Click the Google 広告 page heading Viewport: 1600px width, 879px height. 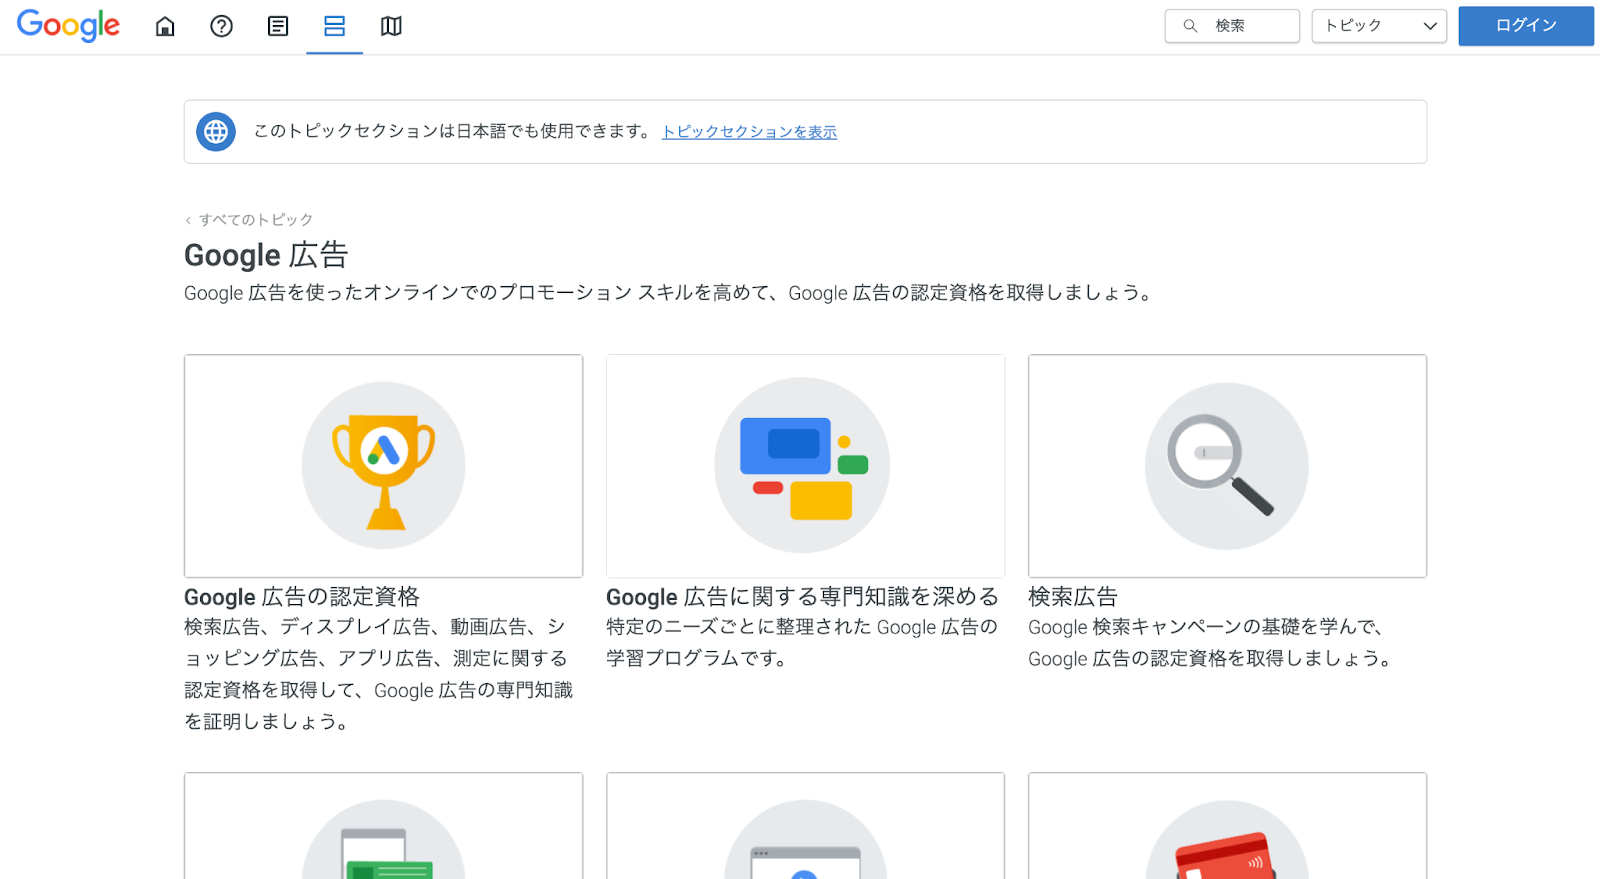(266, 255)
